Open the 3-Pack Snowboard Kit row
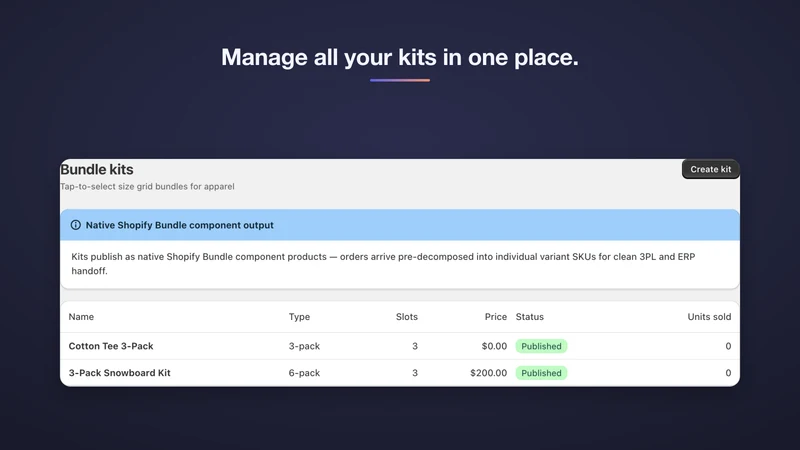This screenshot has width=800, height=450. [x=400, y=373]
